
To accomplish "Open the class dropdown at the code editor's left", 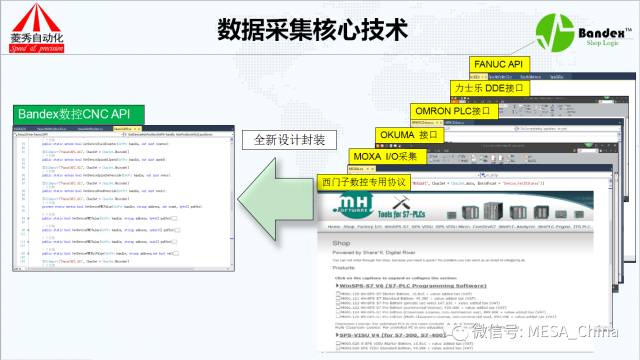I will [x=69, y=134].
